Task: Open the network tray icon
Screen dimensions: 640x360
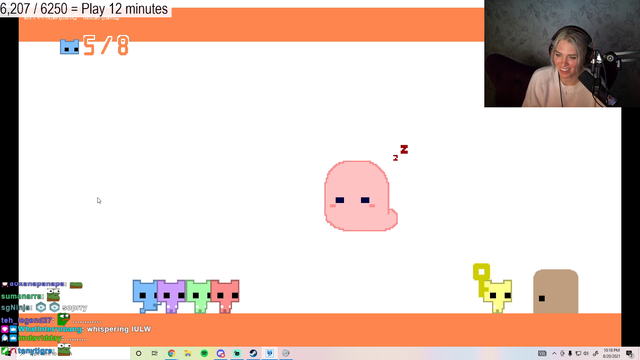Action: [x=578, y=353]
